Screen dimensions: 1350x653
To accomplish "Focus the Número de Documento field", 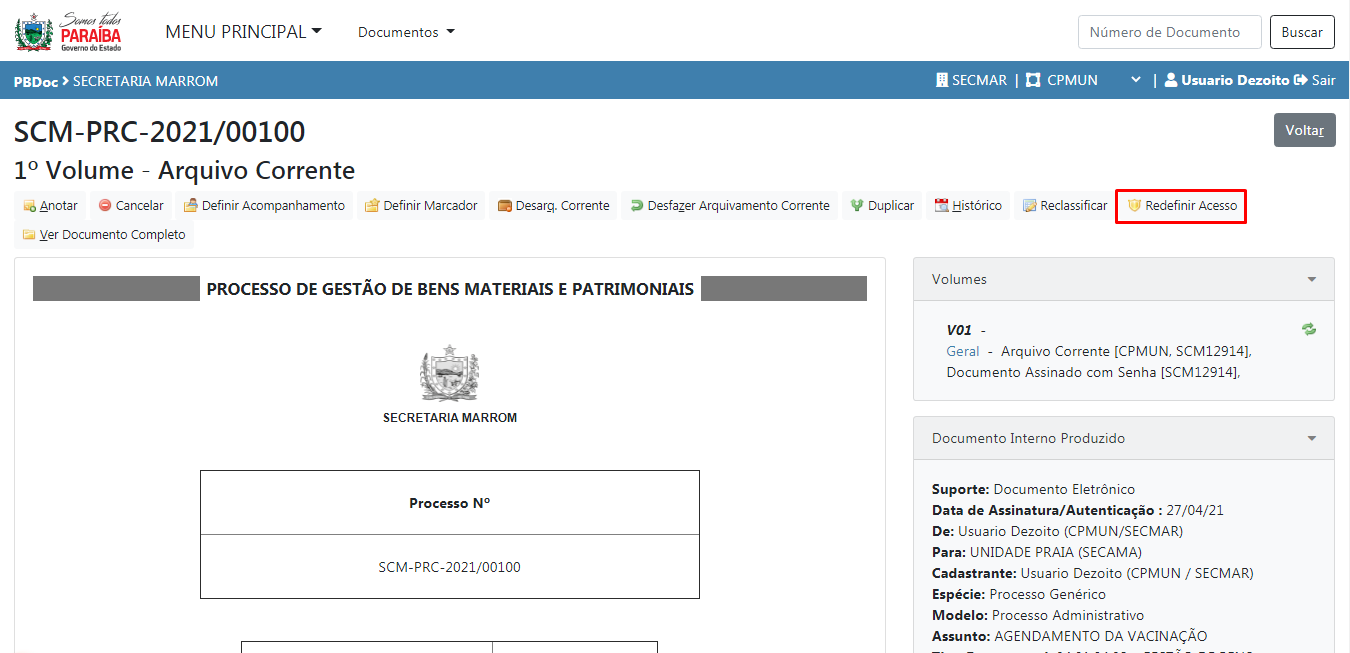I will coord(1167,32).
